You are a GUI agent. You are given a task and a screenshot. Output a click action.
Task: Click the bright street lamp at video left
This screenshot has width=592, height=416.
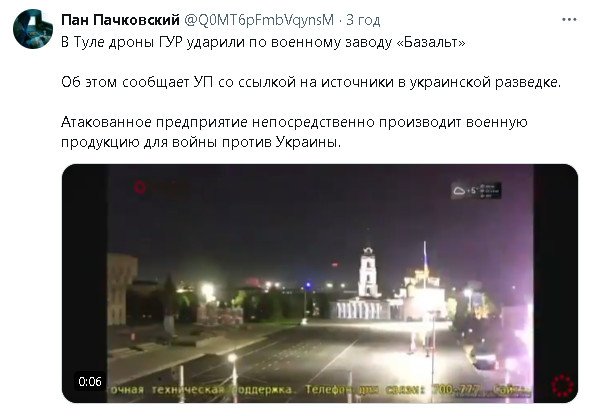click(208, 290)
